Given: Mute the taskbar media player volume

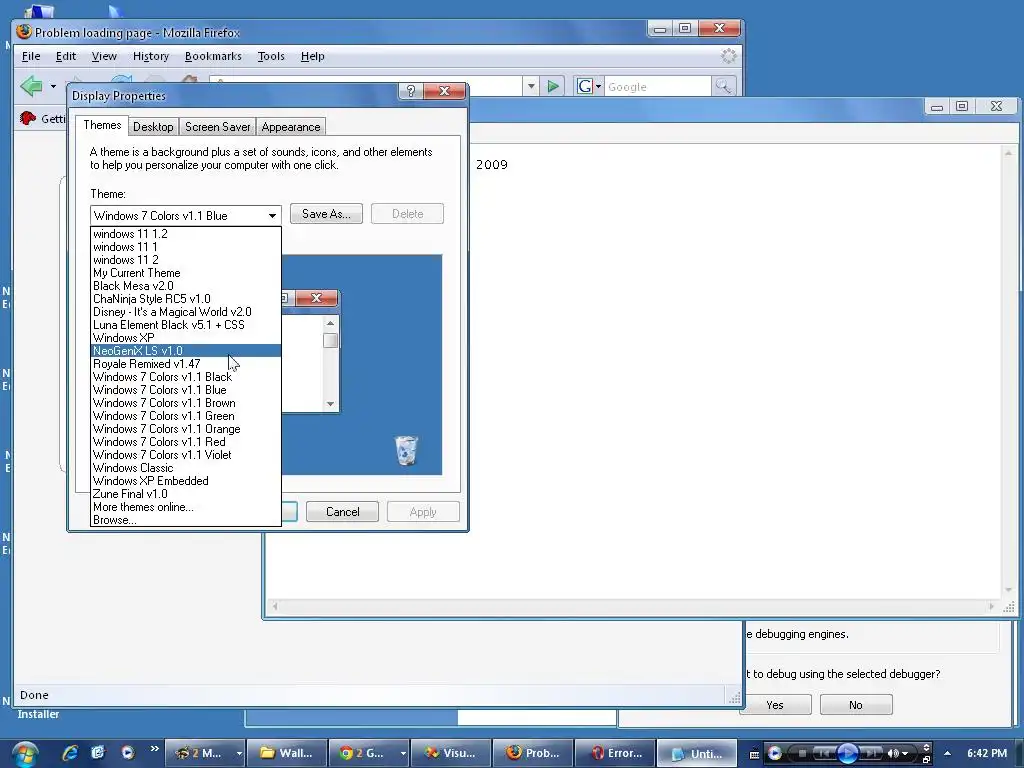Looking at the screenshot, I should coord(893,754).
